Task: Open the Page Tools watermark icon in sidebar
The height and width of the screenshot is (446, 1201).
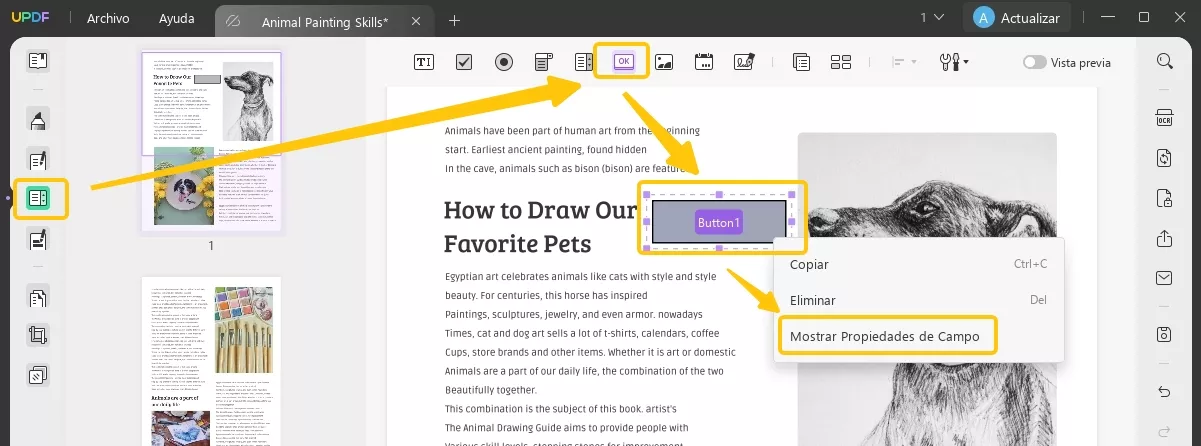Action: [x=38, y=376]
